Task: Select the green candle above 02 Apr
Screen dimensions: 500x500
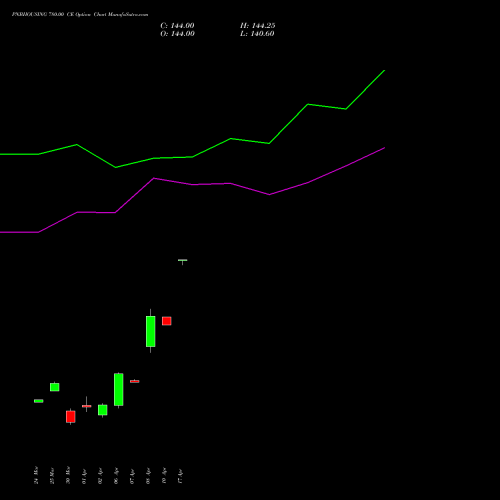Action: click(103, 410)
